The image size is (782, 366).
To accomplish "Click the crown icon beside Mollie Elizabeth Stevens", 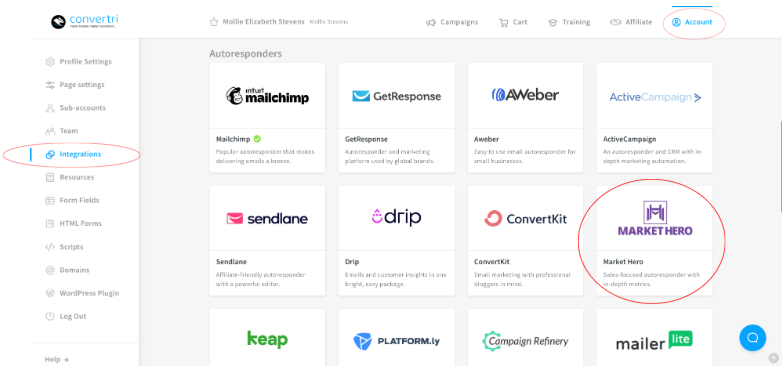I will point(214,22).
